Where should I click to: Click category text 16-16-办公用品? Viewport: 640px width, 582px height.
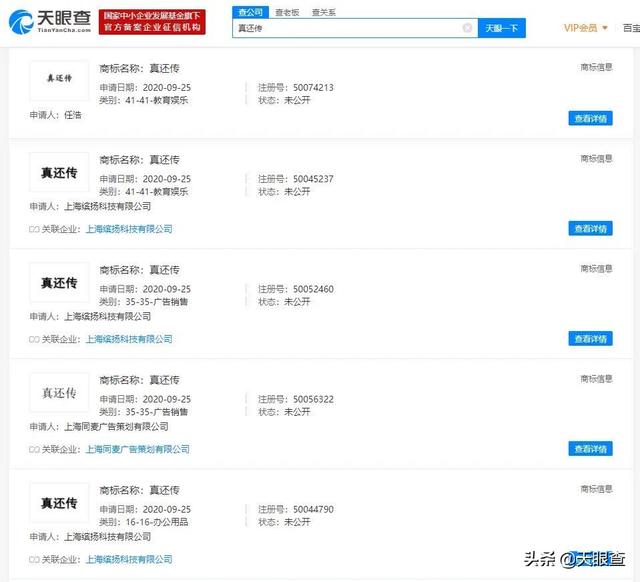tap(157, 522)
